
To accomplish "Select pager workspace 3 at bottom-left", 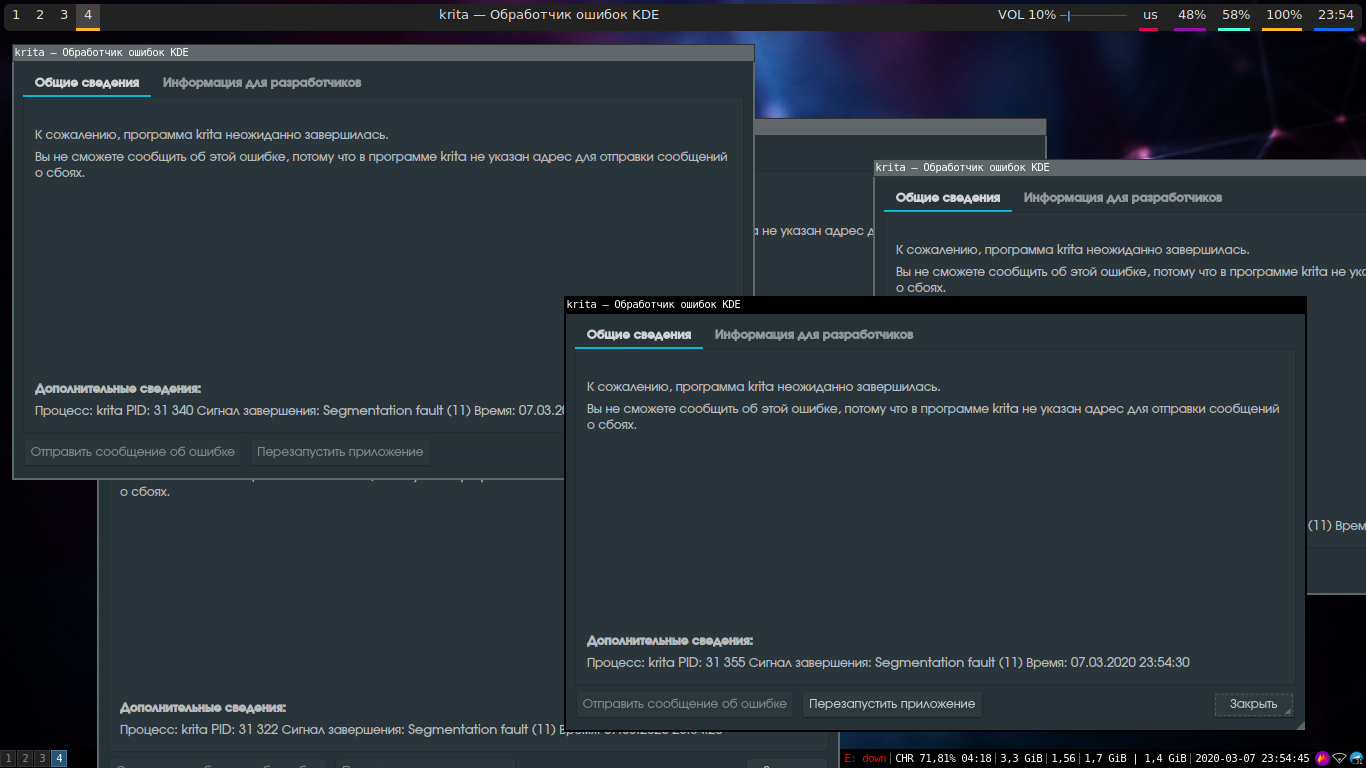I will pyautogui.click(x=42, y=759).
